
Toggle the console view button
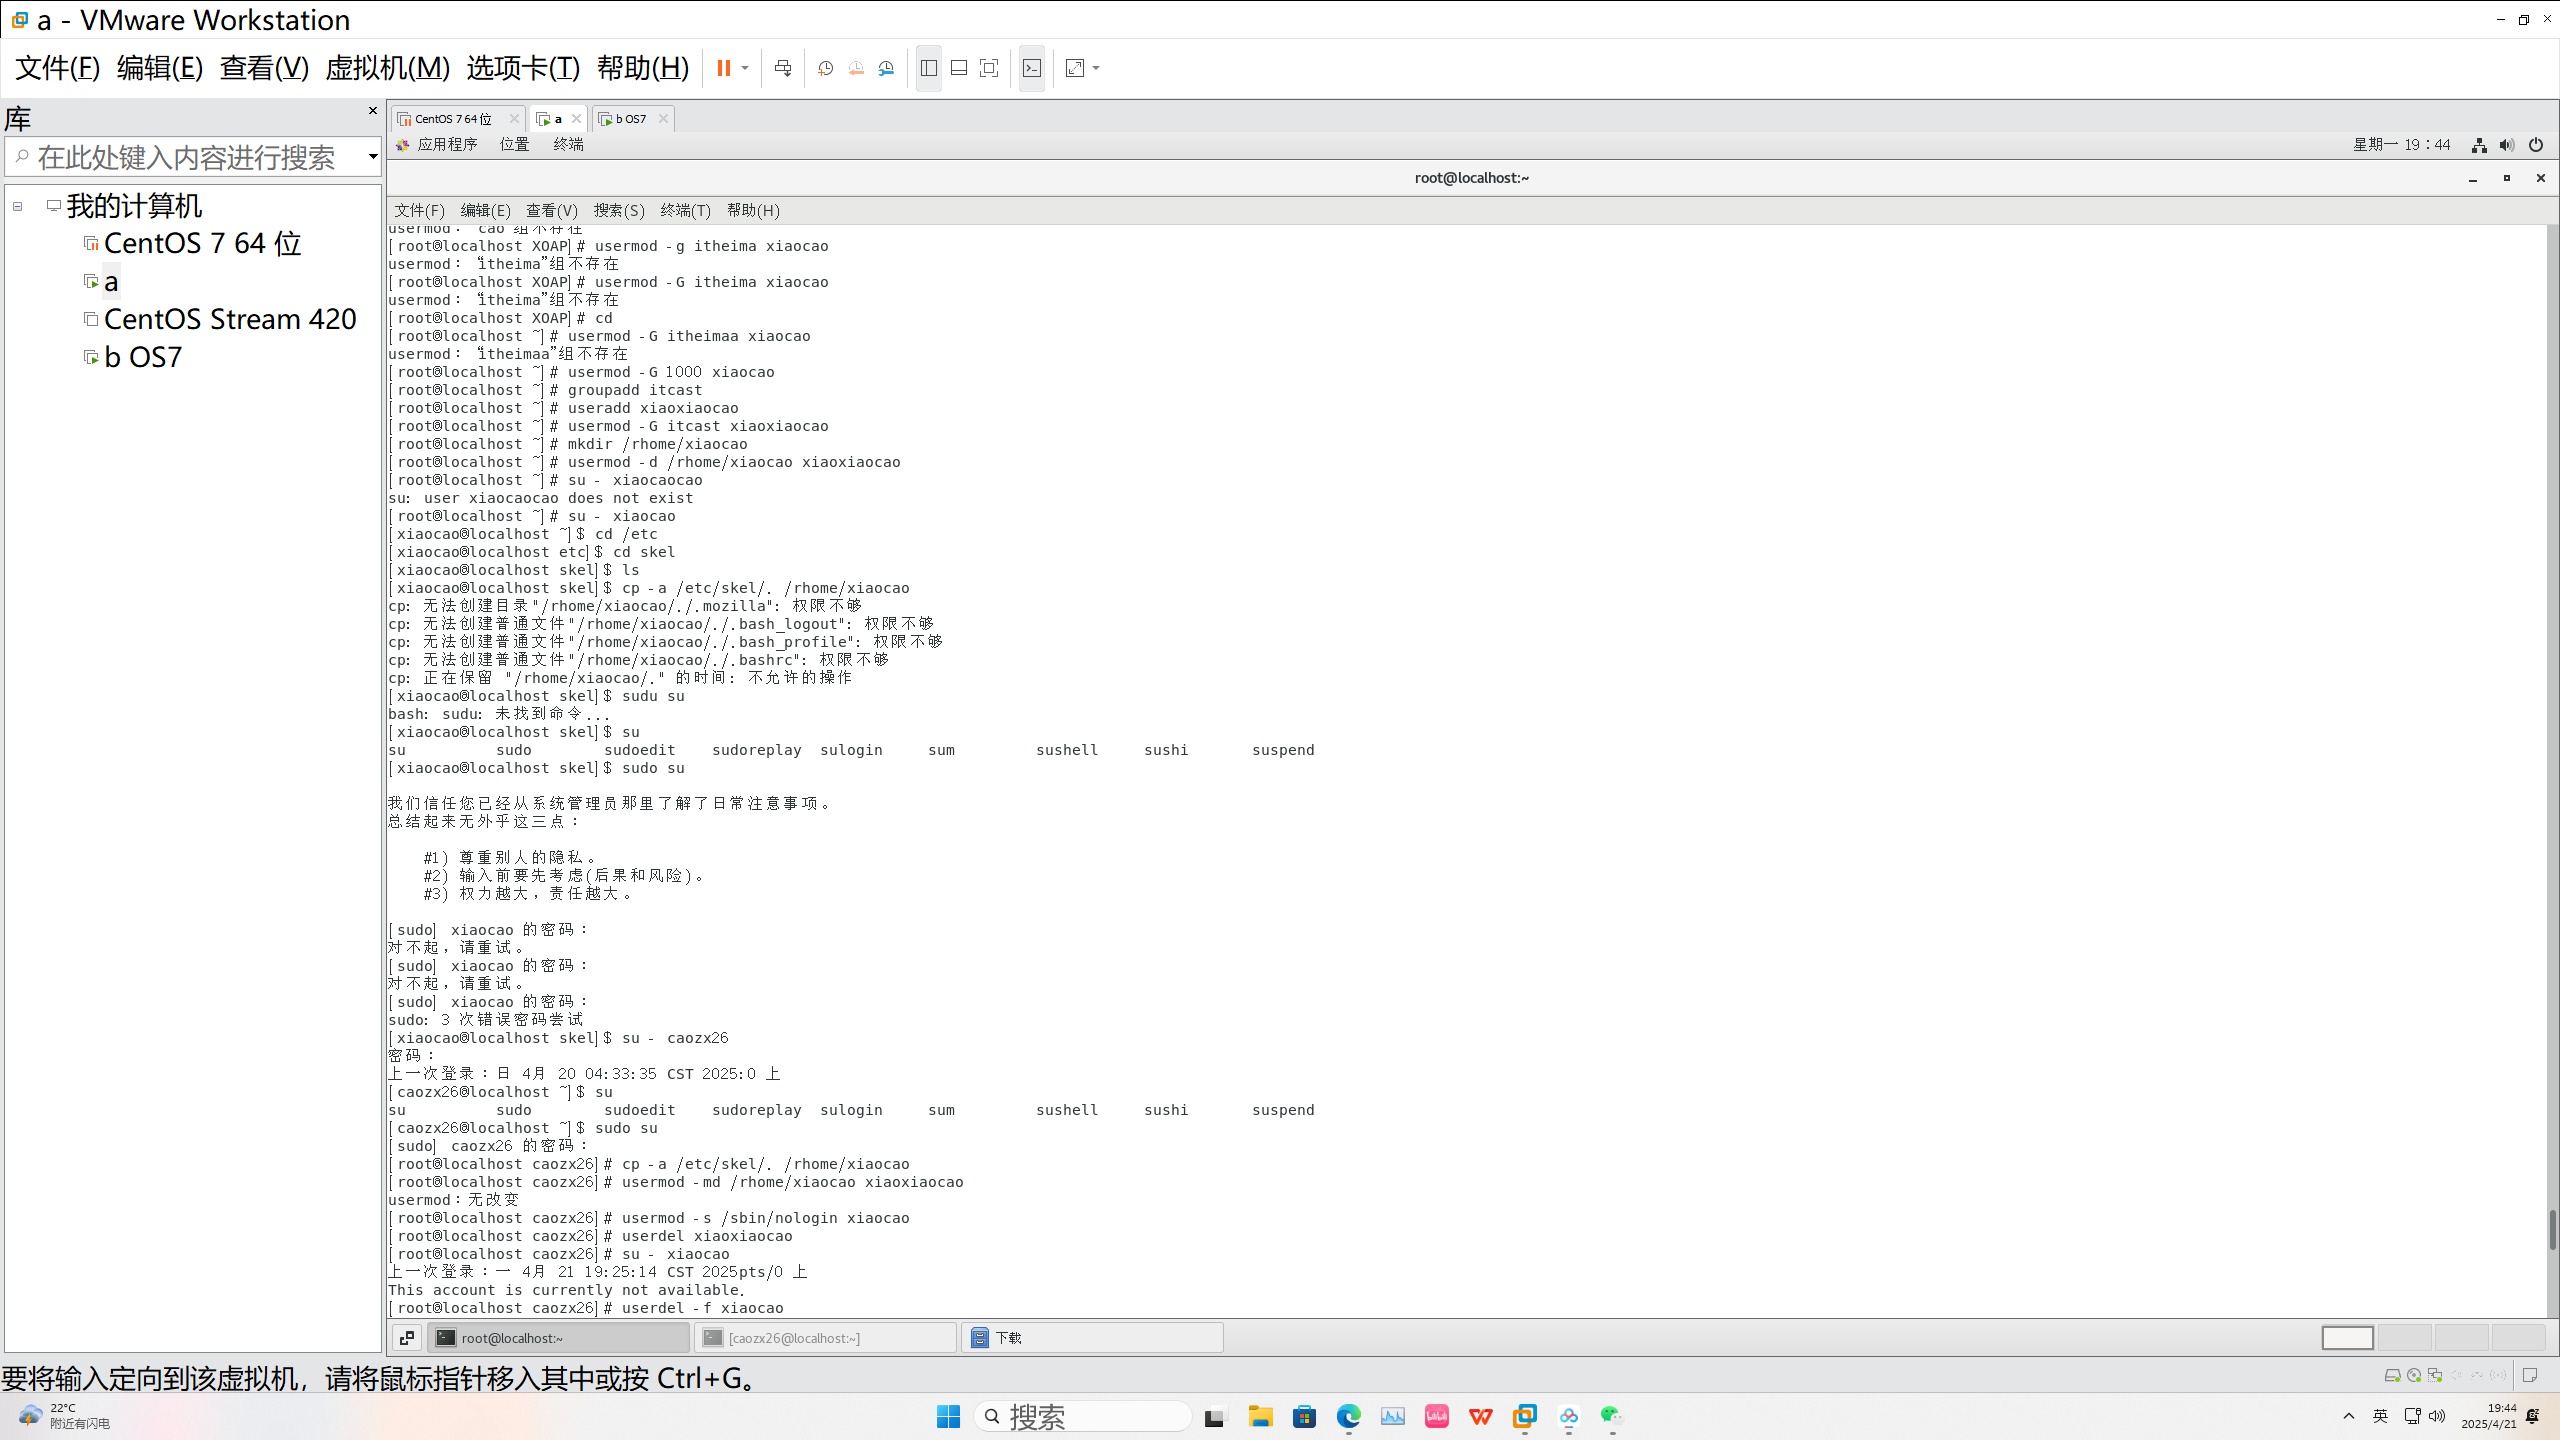[1032, 68]
